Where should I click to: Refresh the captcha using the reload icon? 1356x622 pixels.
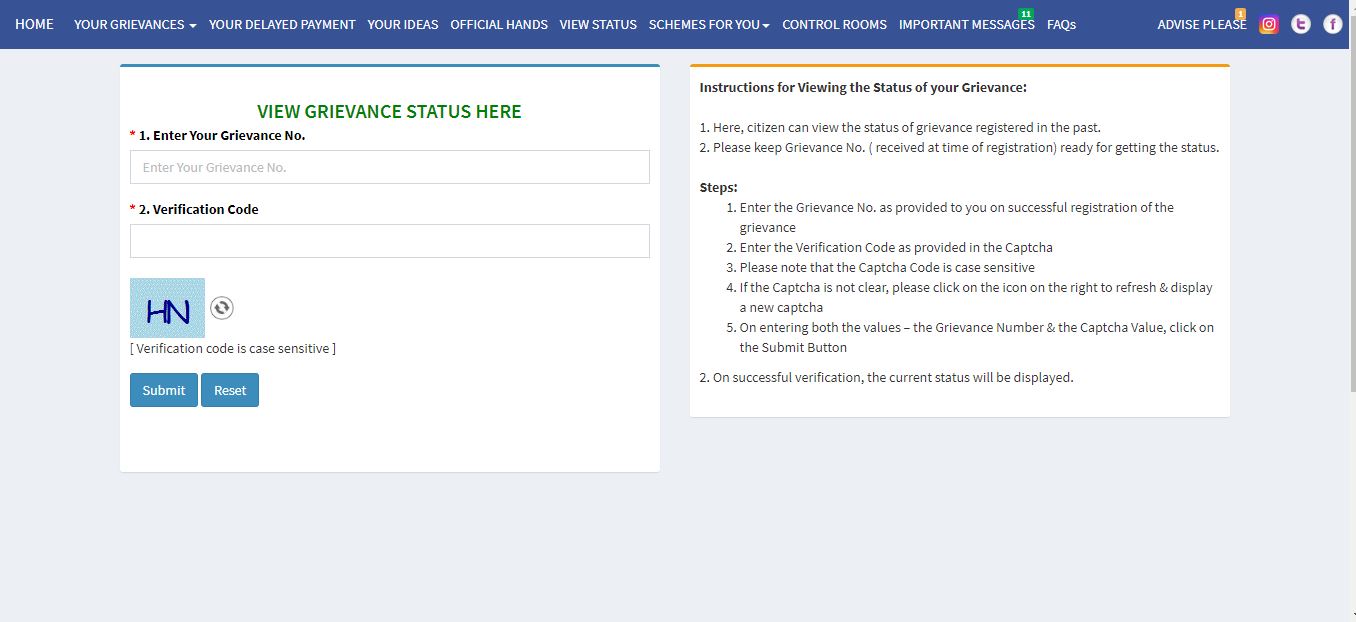coord(221,308)
